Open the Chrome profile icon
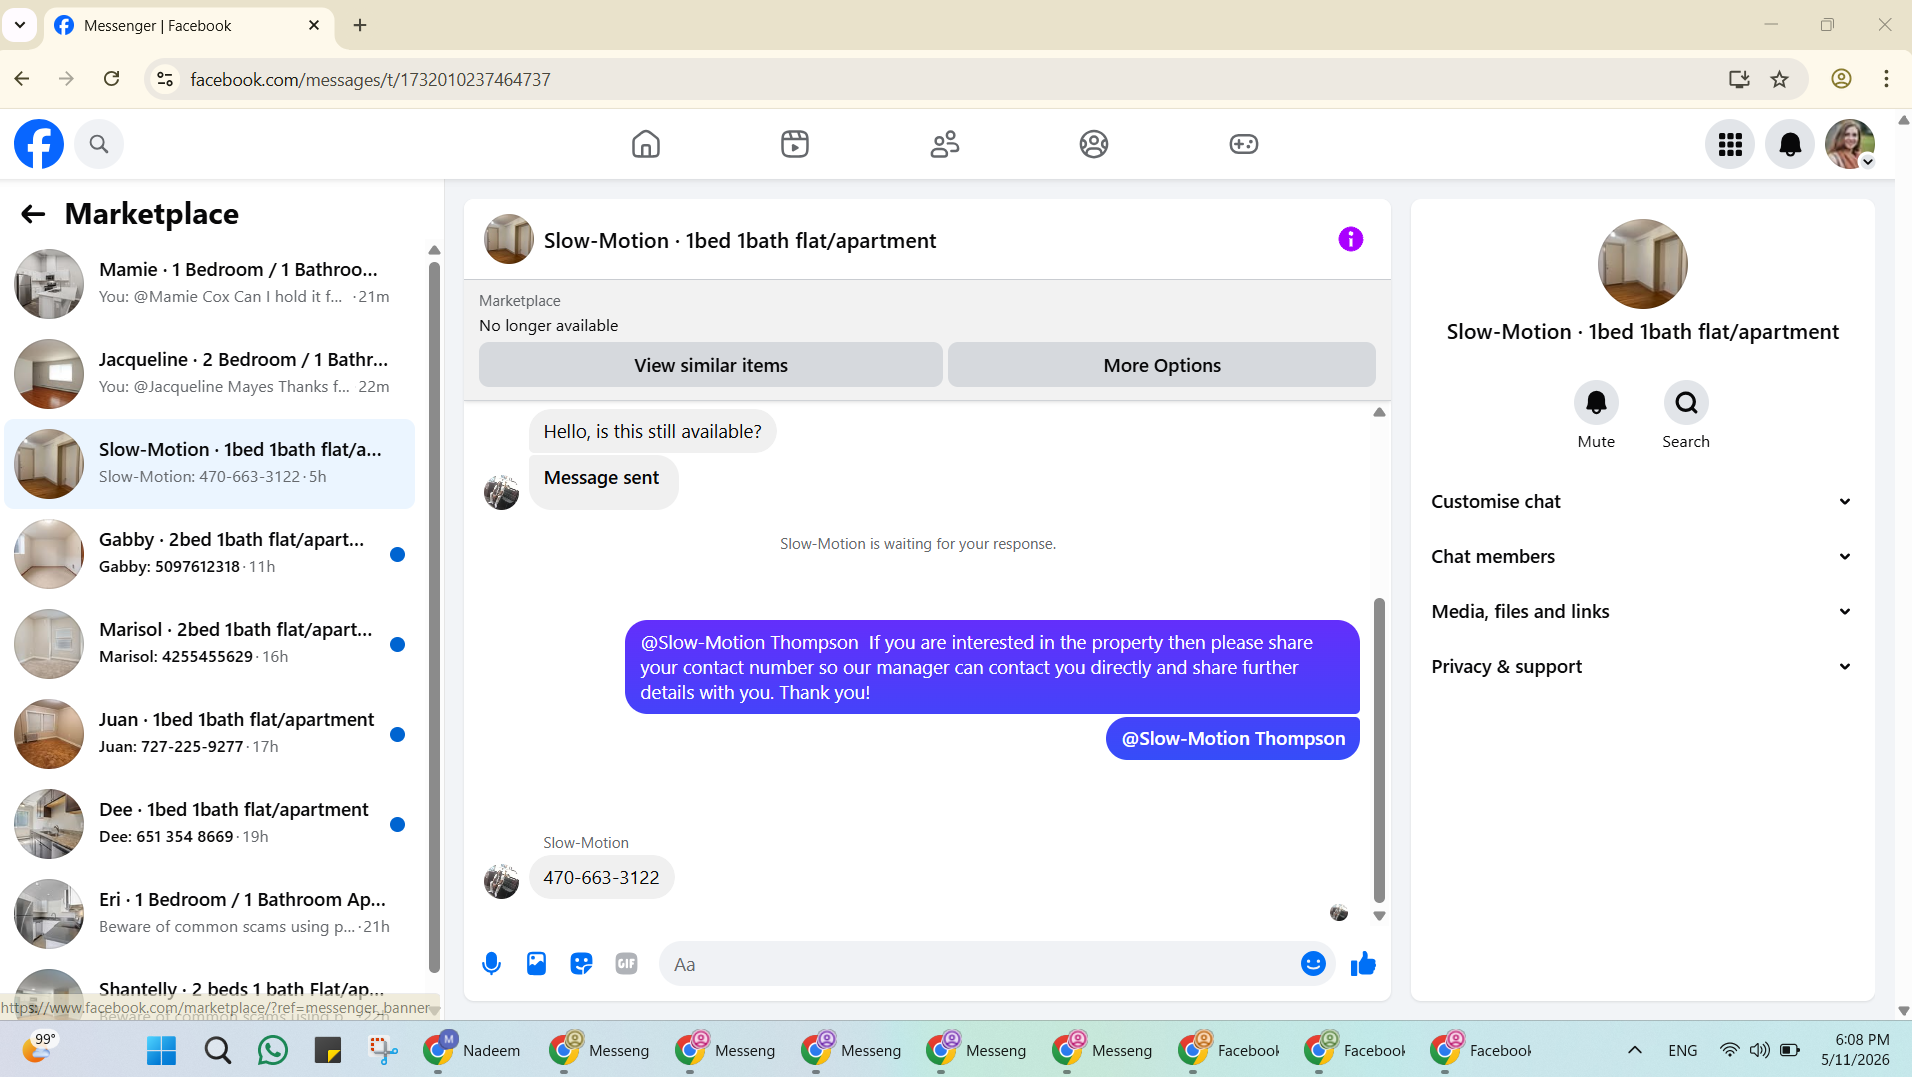Viewport: 1912px width, 1077px height. pos(1841,79)
